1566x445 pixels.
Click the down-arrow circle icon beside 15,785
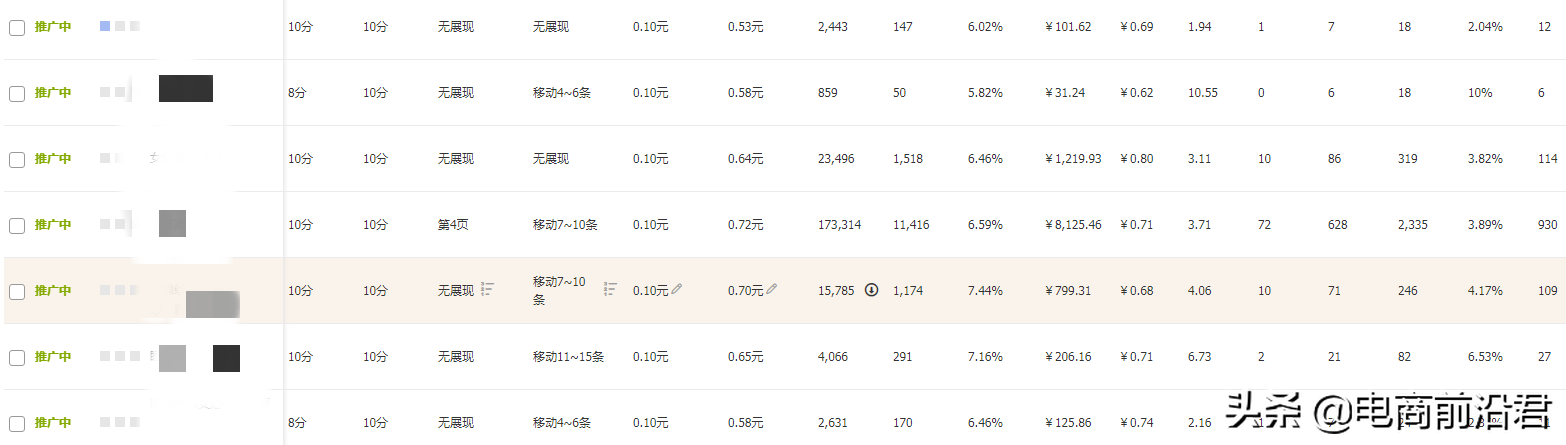tap(871, 290)
